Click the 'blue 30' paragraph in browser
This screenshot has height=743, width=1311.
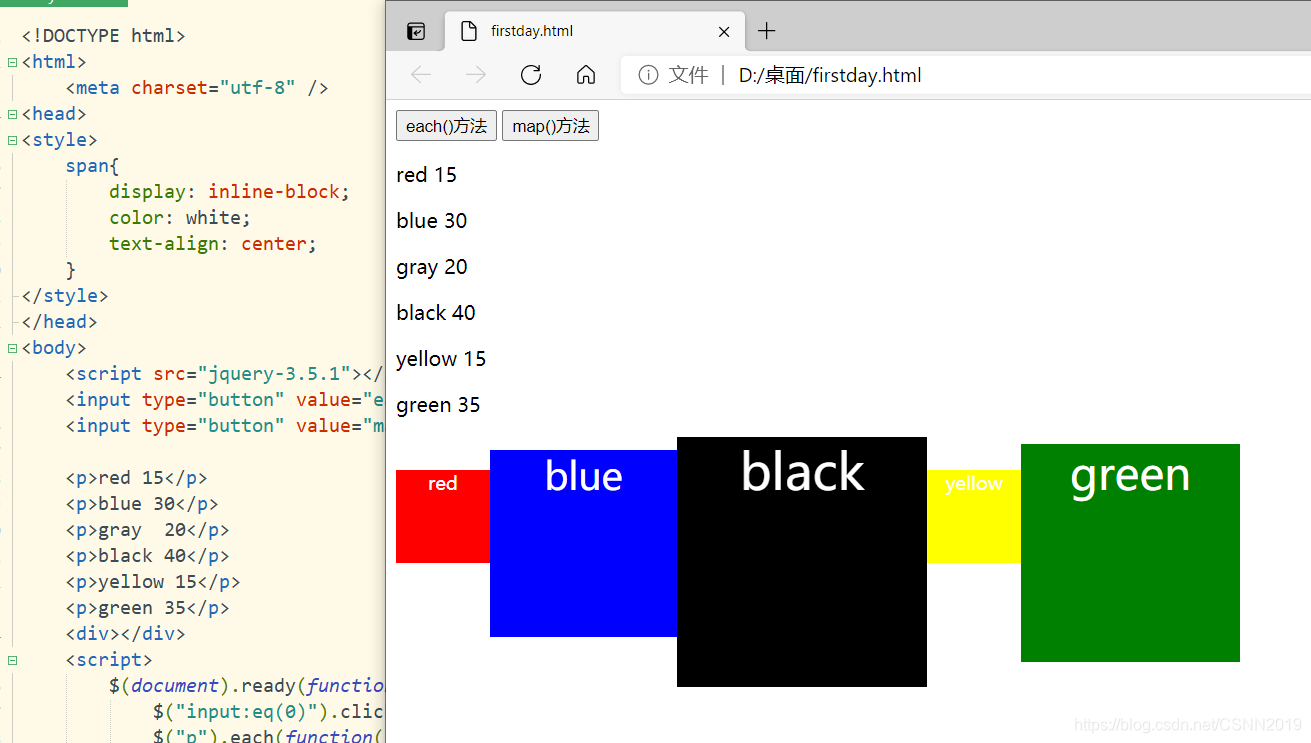431,221
